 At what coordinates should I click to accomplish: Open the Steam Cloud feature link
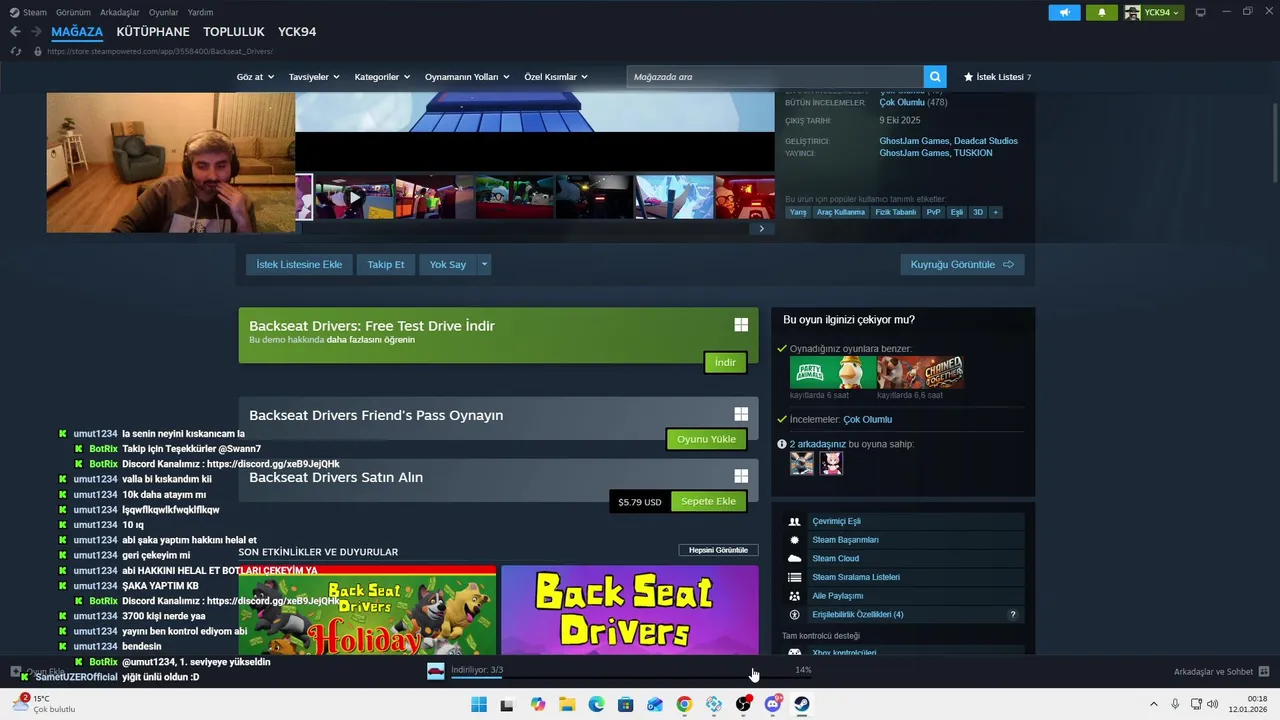[x=835, y=559]
